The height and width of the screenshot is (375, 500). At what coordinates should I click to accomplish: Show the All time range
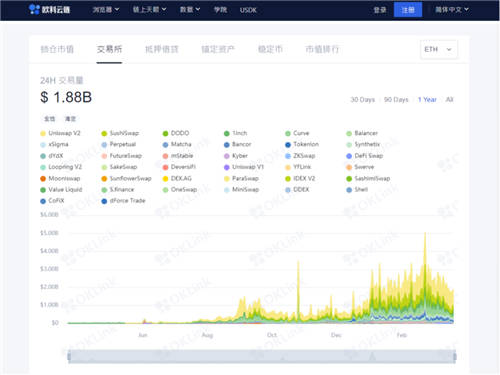449,99
